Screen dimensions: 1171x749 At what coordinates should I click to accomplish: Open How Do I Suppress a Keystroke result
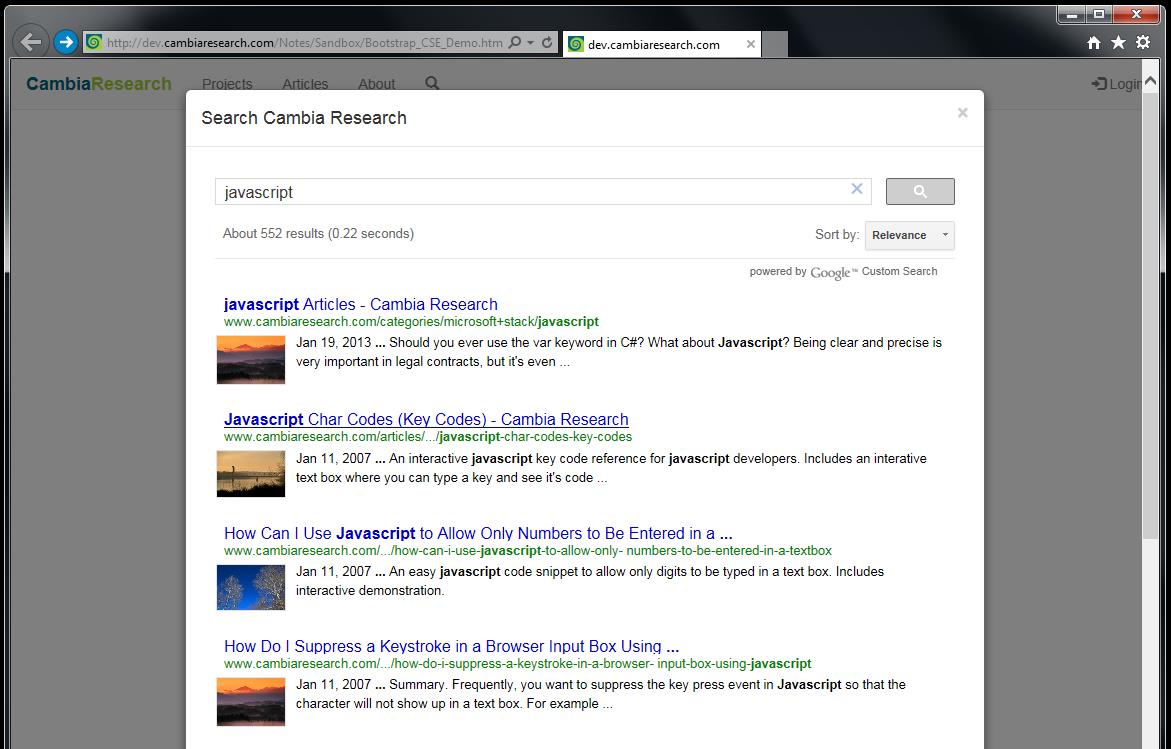(x=451, y=646)
